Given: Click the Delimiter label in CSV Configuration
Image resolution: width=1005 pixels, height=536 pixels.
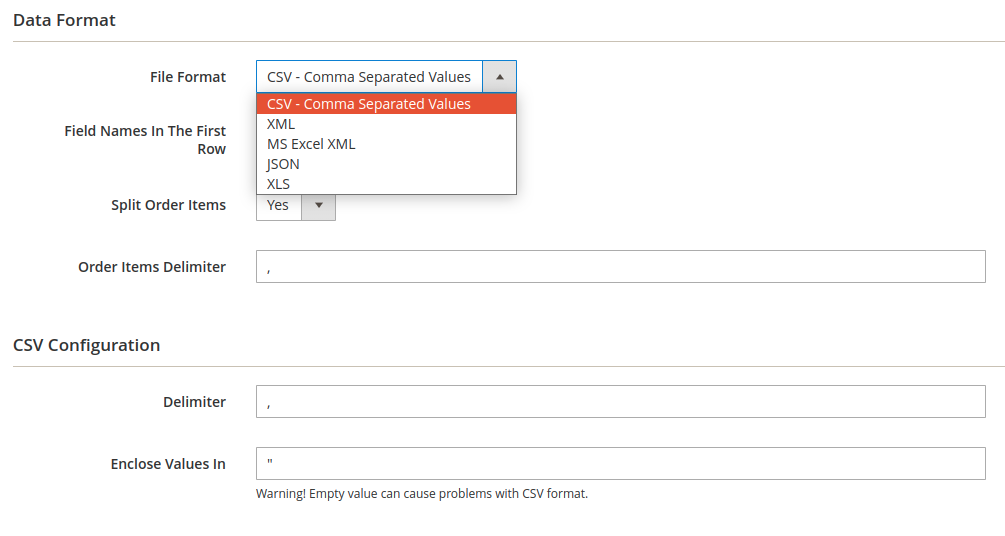Looking at the screenshot, I should pyautogui.click(x=194, y=402).
